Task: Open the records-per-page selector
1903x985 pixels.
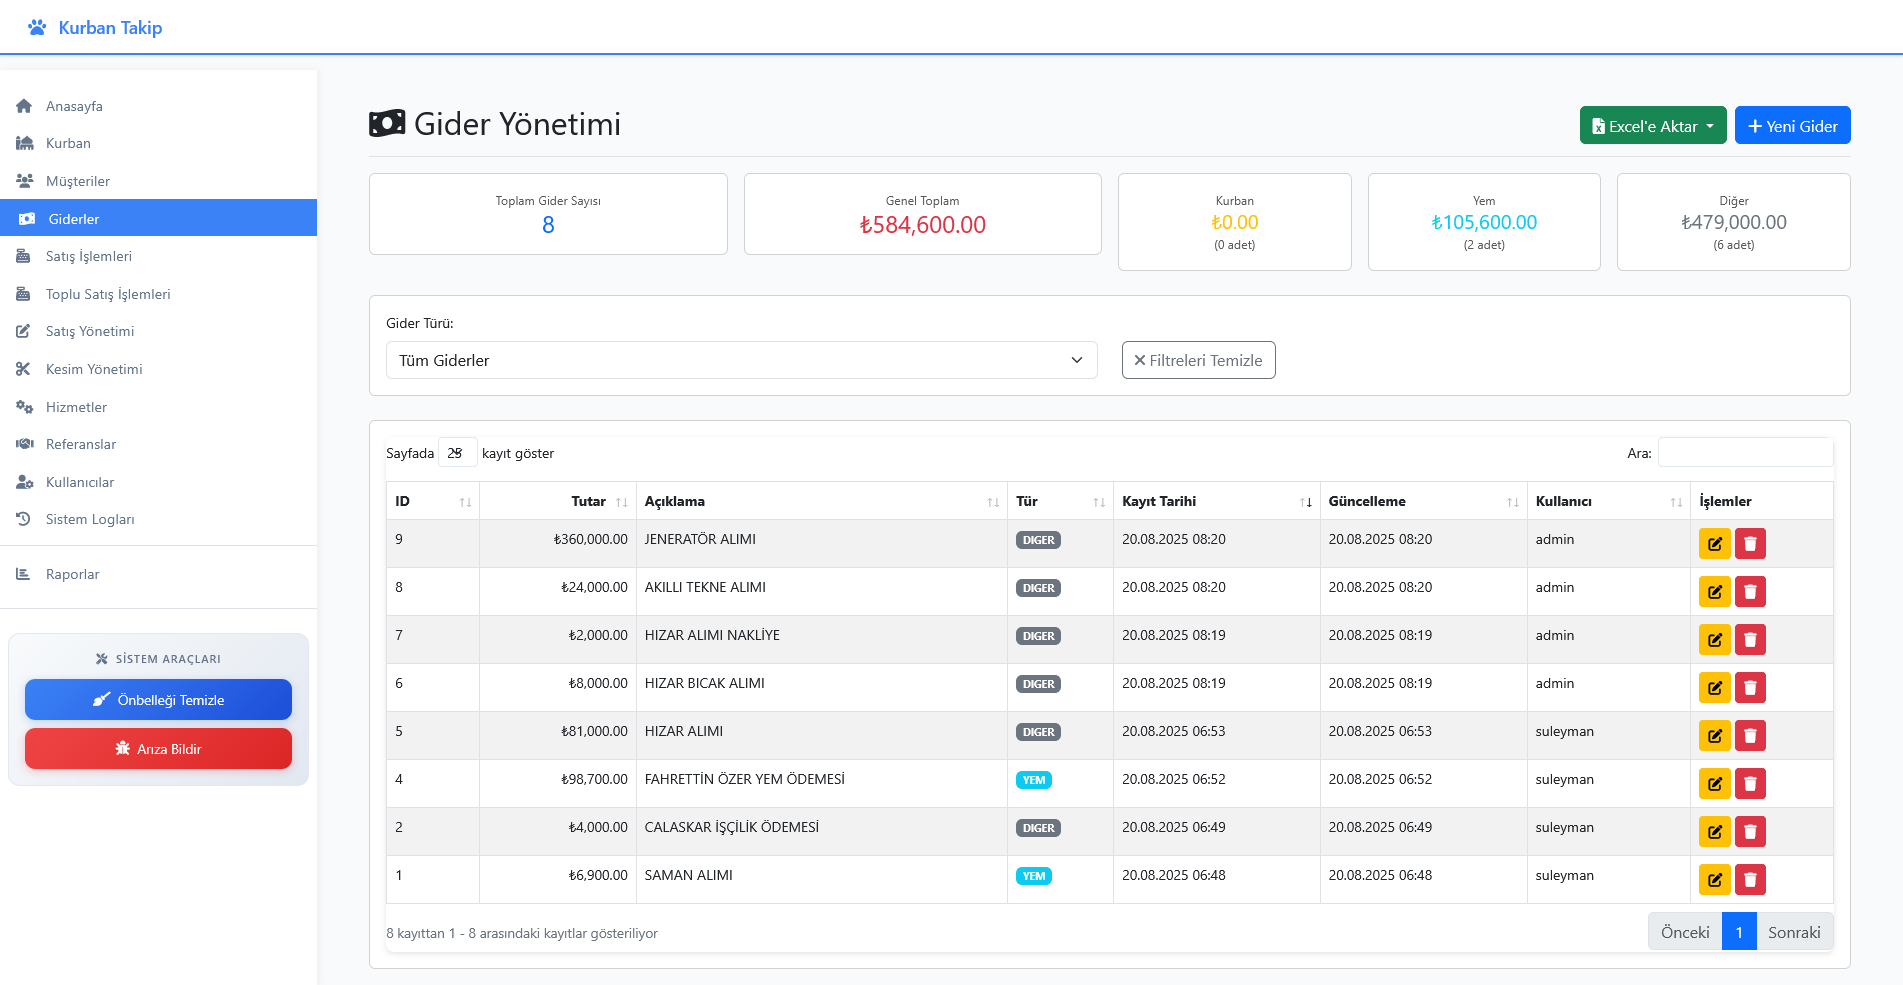Action: pos(457,453)
